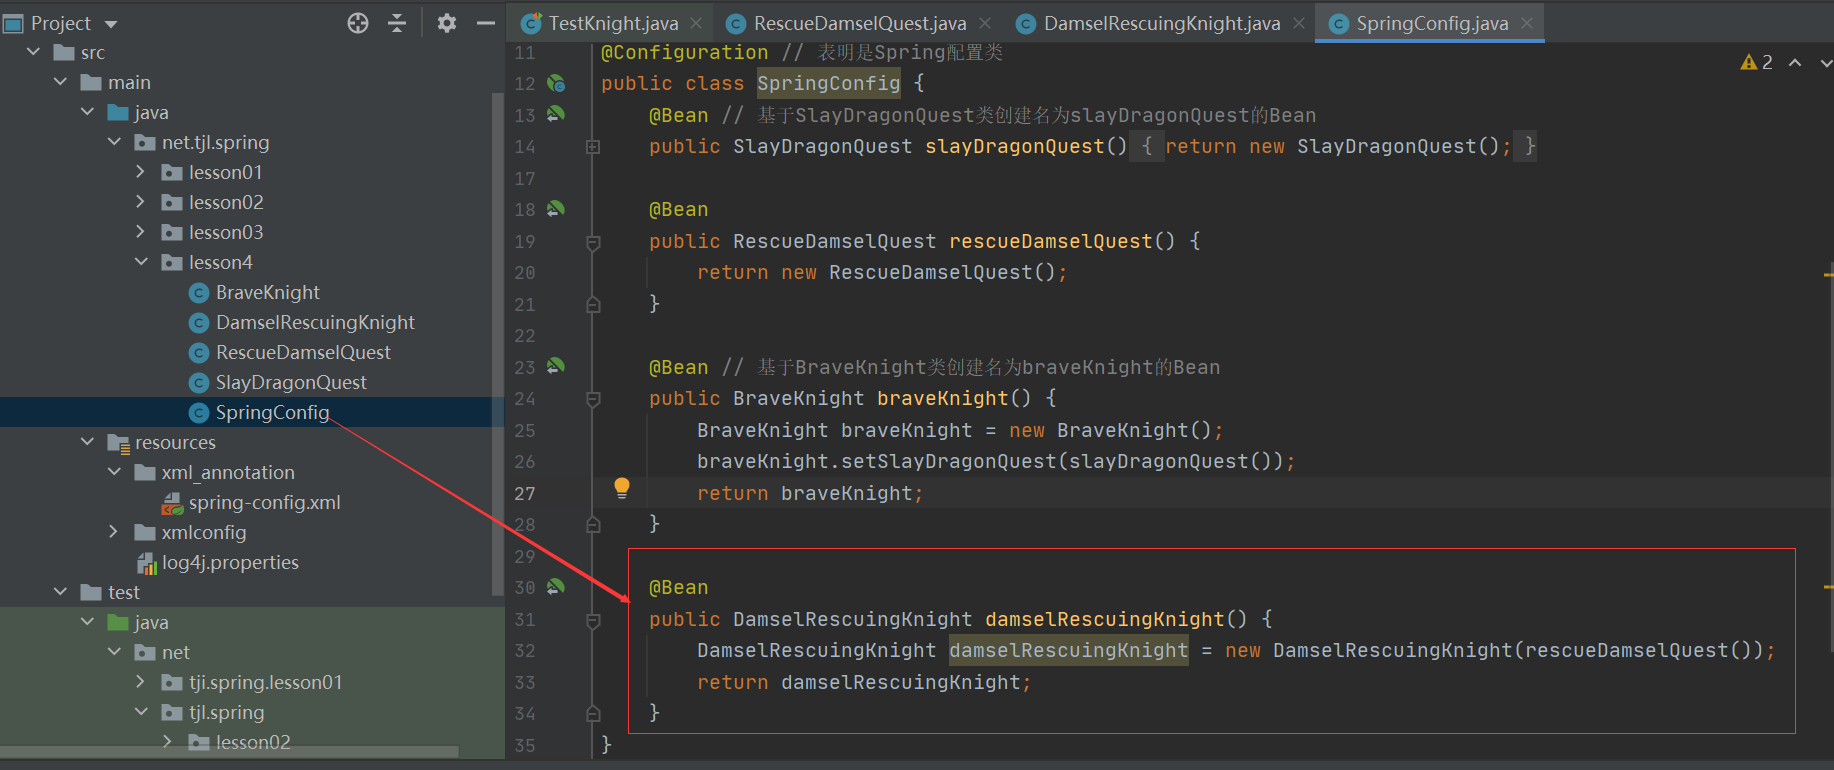Collapse the net.tjl.spring package
Image resolution: width=1834 pixels, height=770 pixels.
point(115,142)
